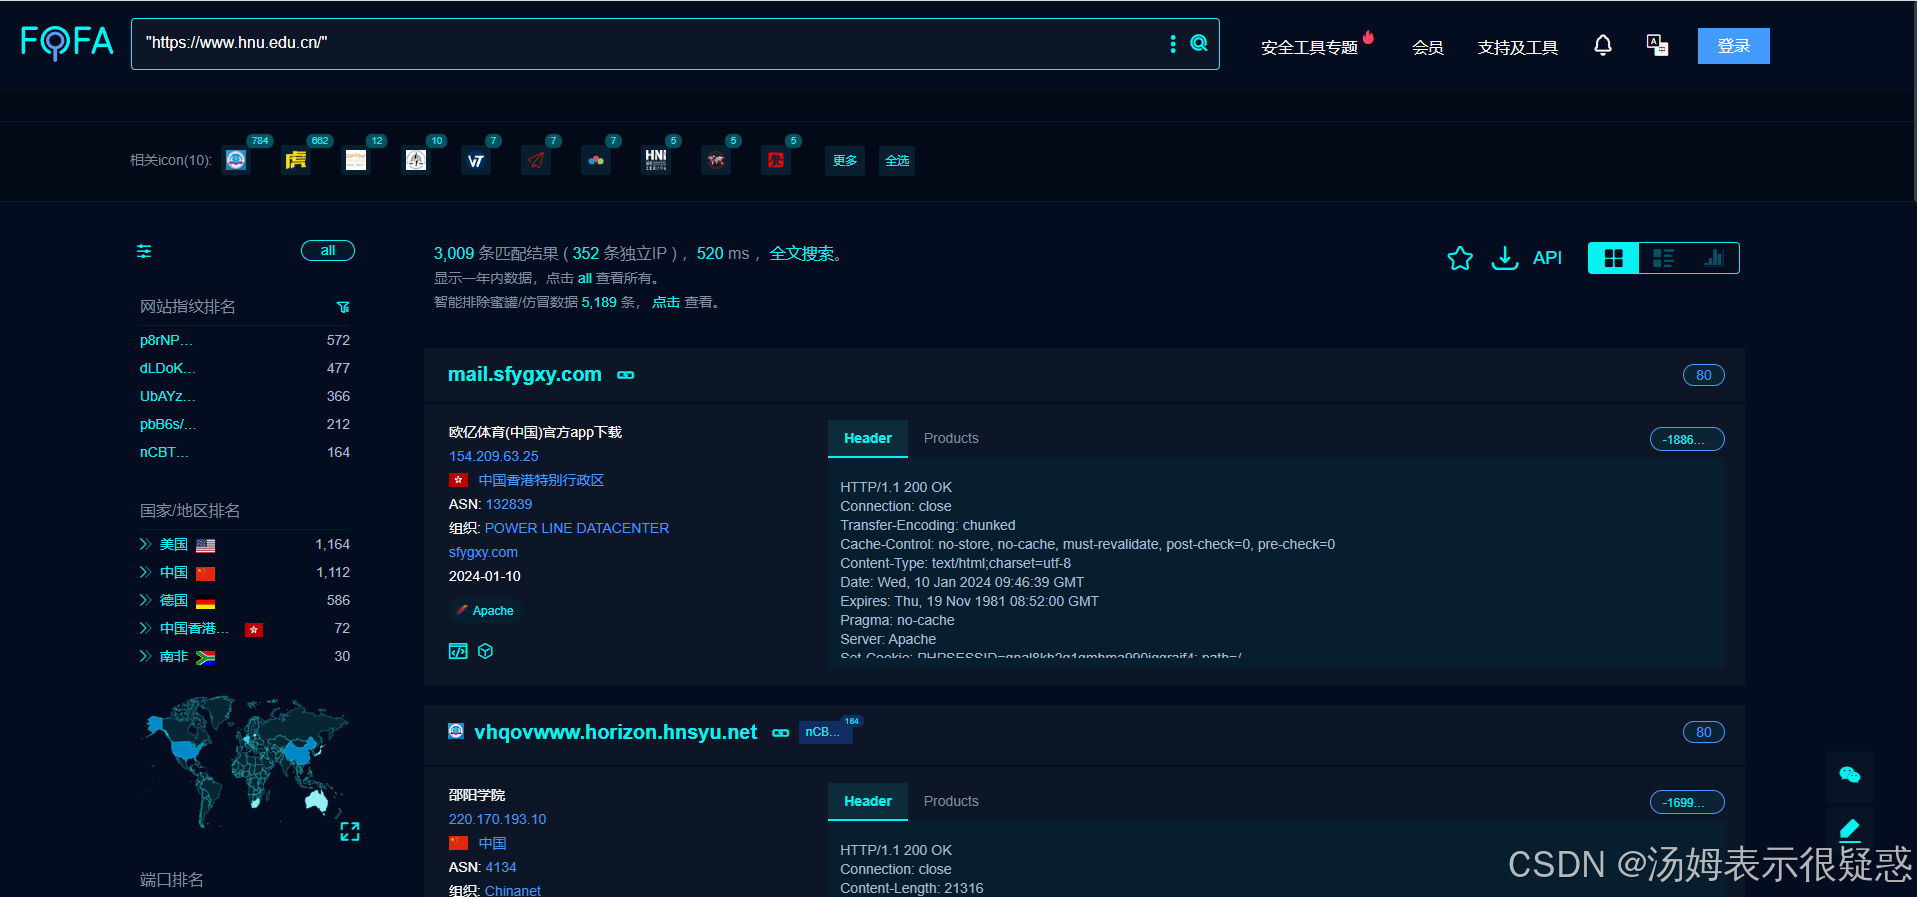Open the WeChat contact floating icon
Viewport: 1917px width, 897px height.
tap(1849, 775)
